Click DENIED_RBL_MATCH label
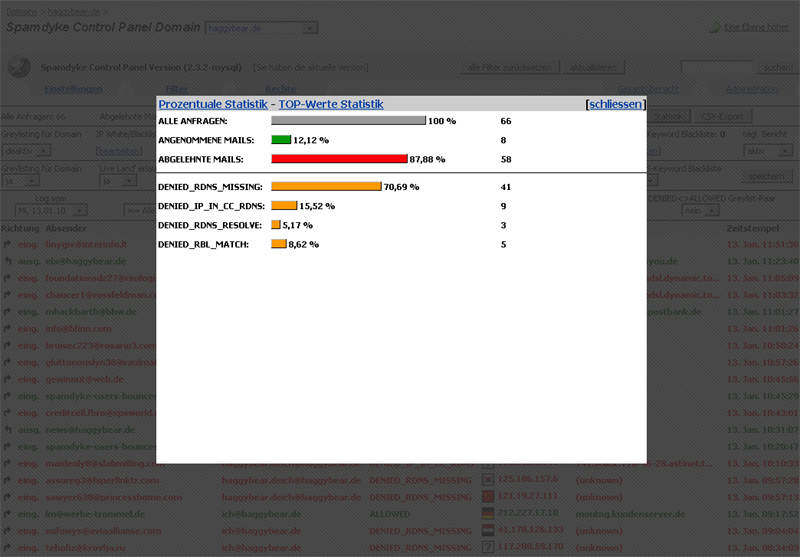Image resolution: width=800 pixels, height=557 pixels. point(204,244)
